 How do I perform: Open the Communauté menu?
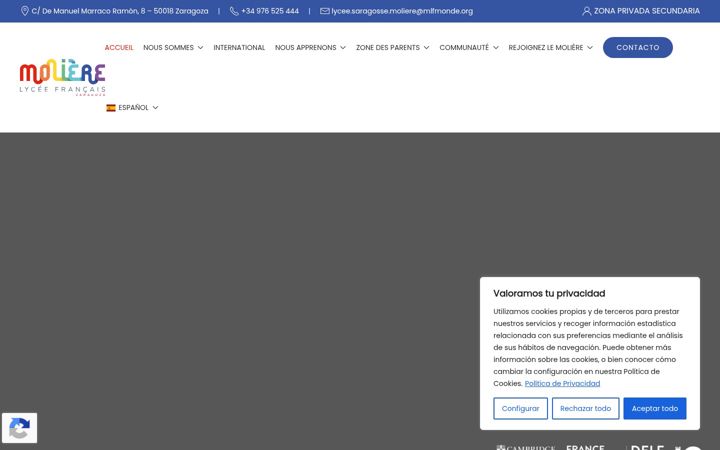point(464,47)
